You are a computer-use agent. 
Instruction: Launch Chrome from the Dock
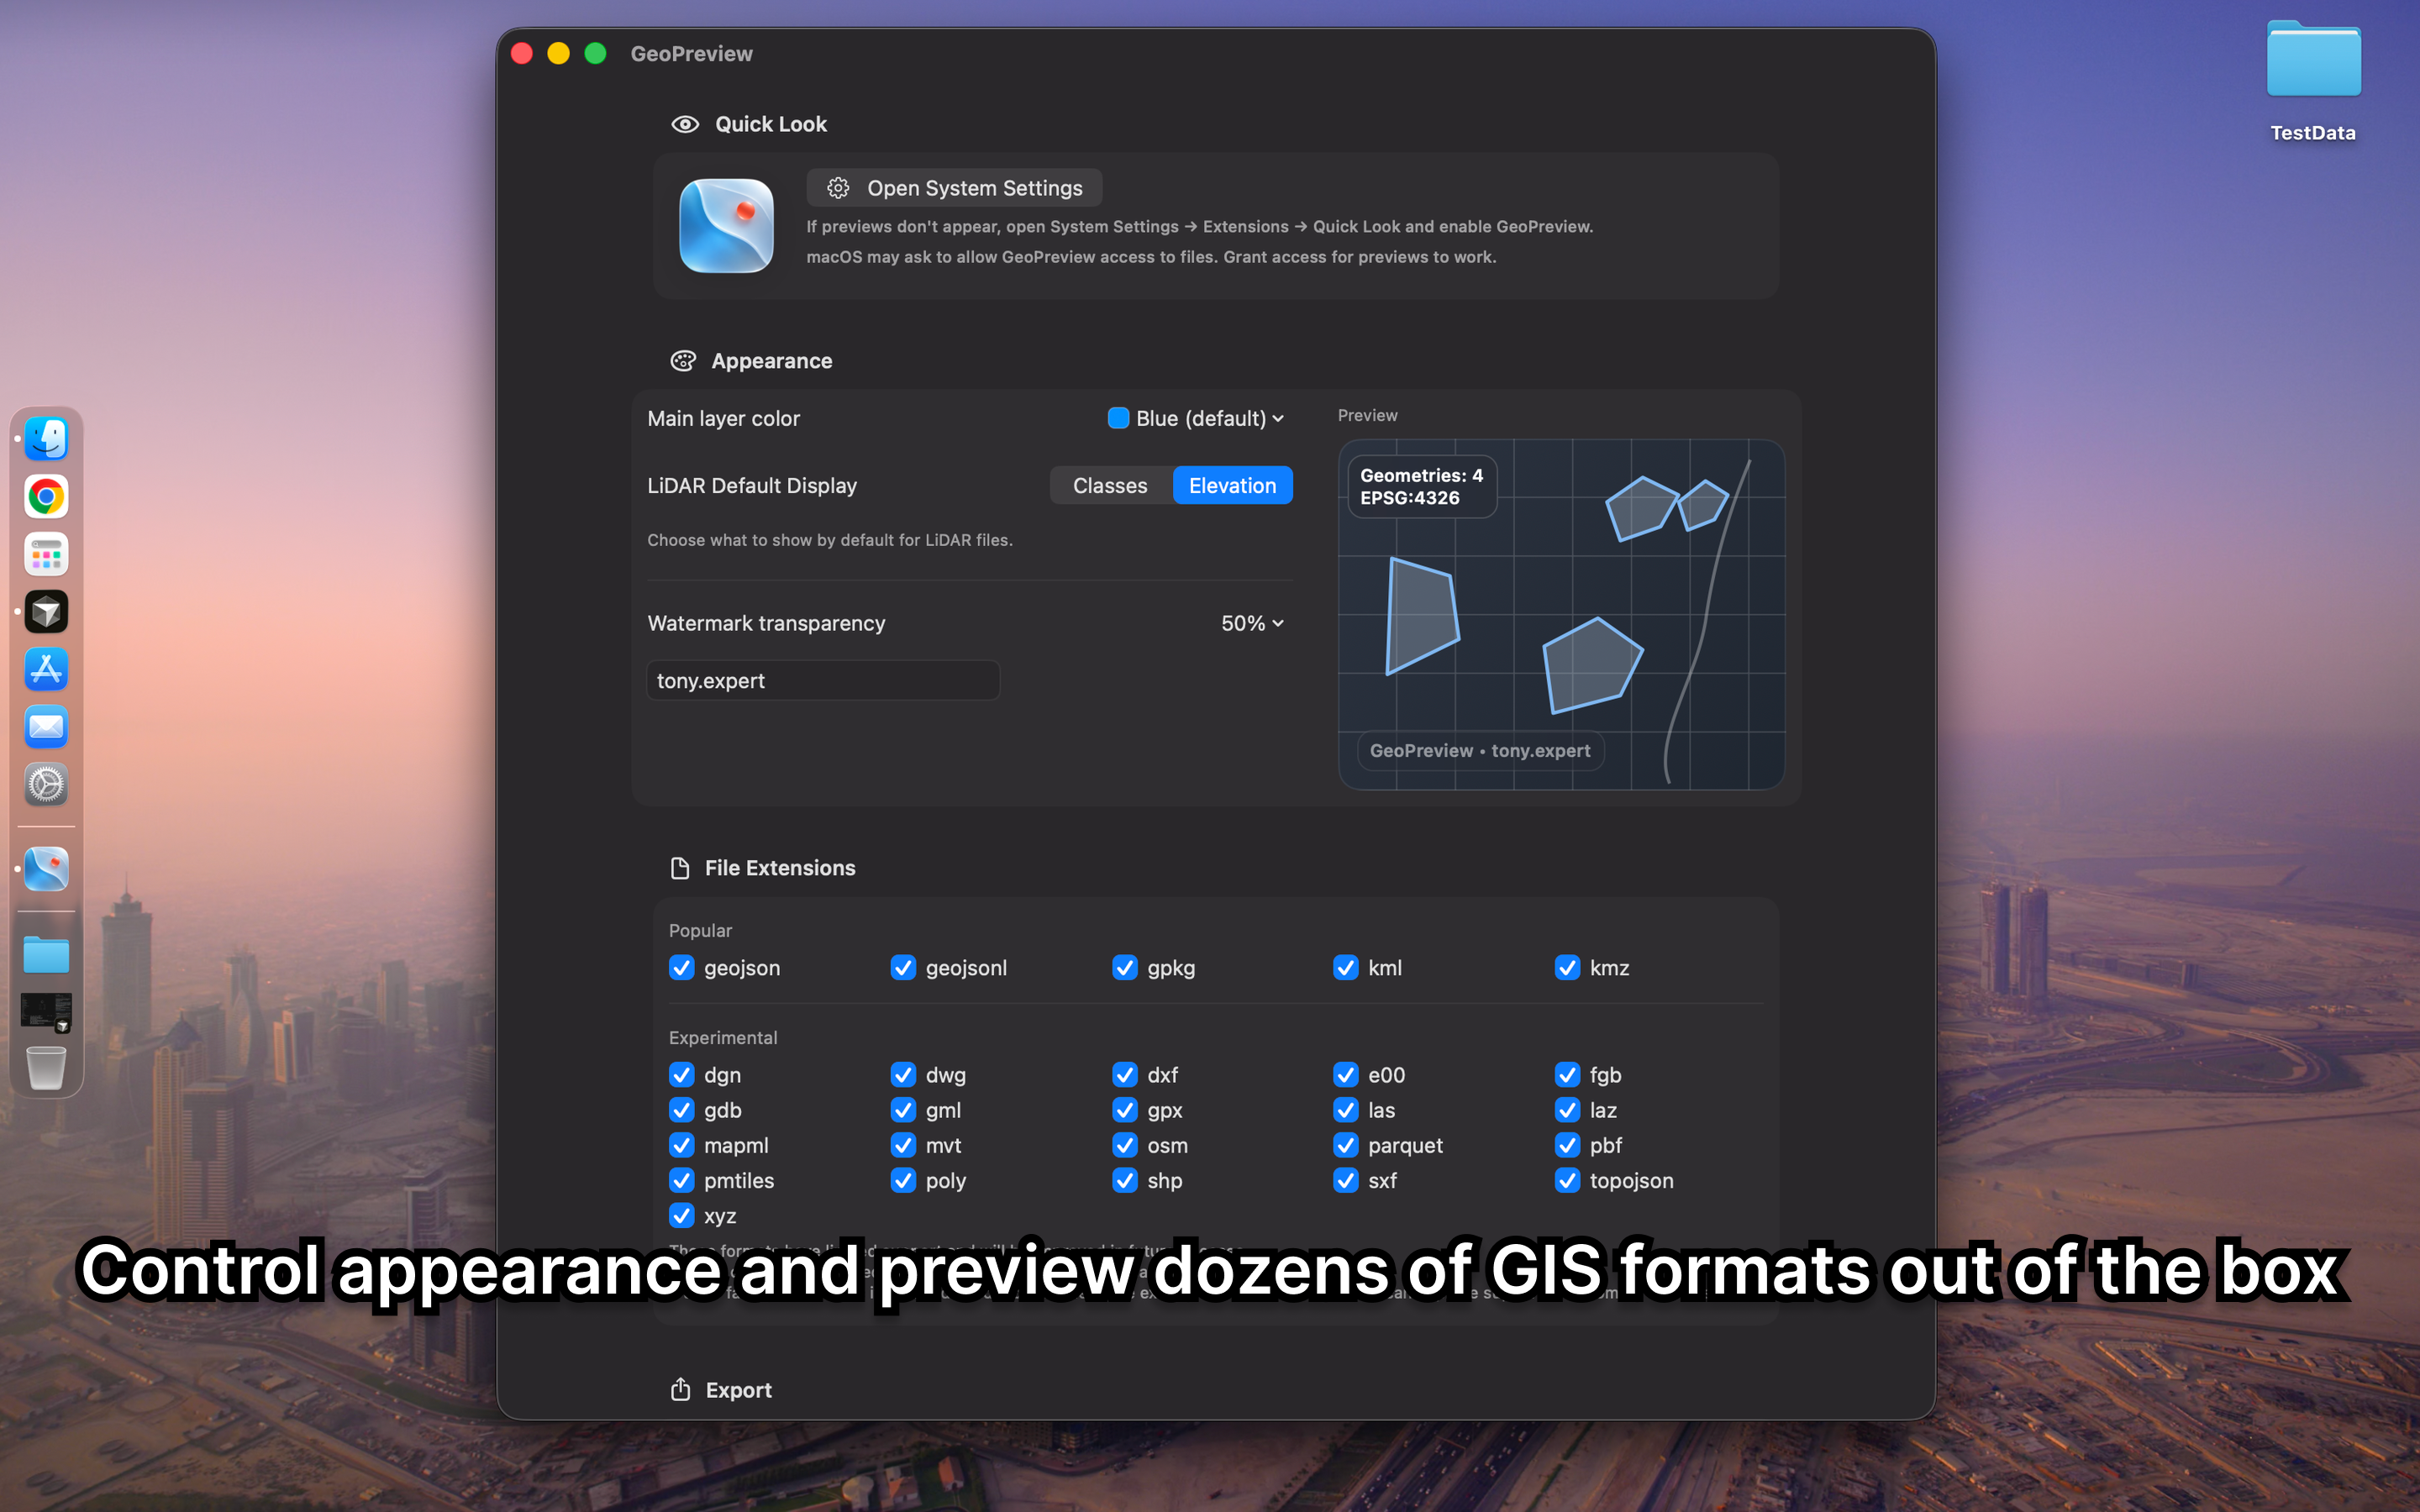[x=46, y=496]
